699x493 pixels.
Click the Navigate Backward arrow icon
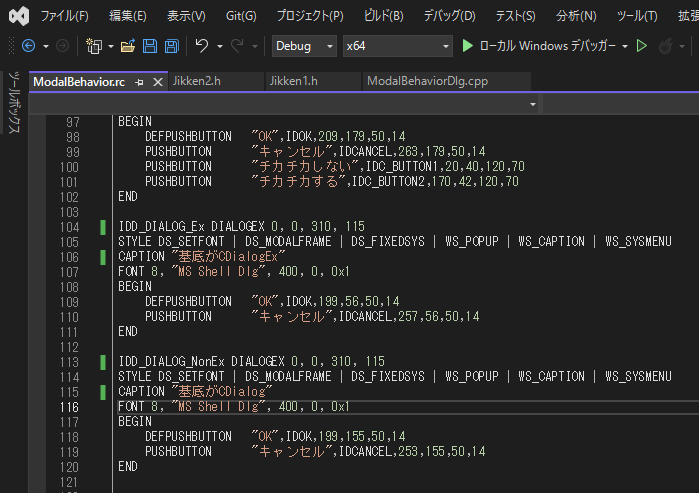click(x=28, y=46)
